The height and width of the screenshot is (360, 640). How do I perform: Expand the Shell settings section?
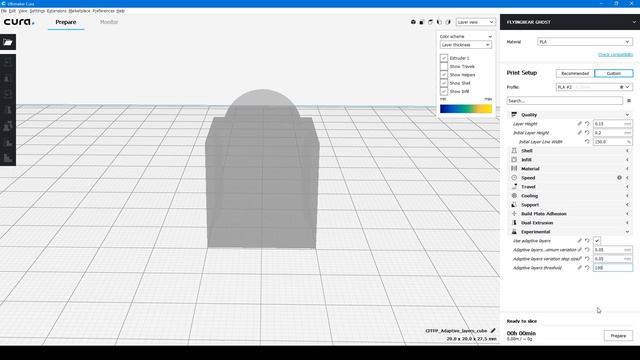(x=570, y=151)
